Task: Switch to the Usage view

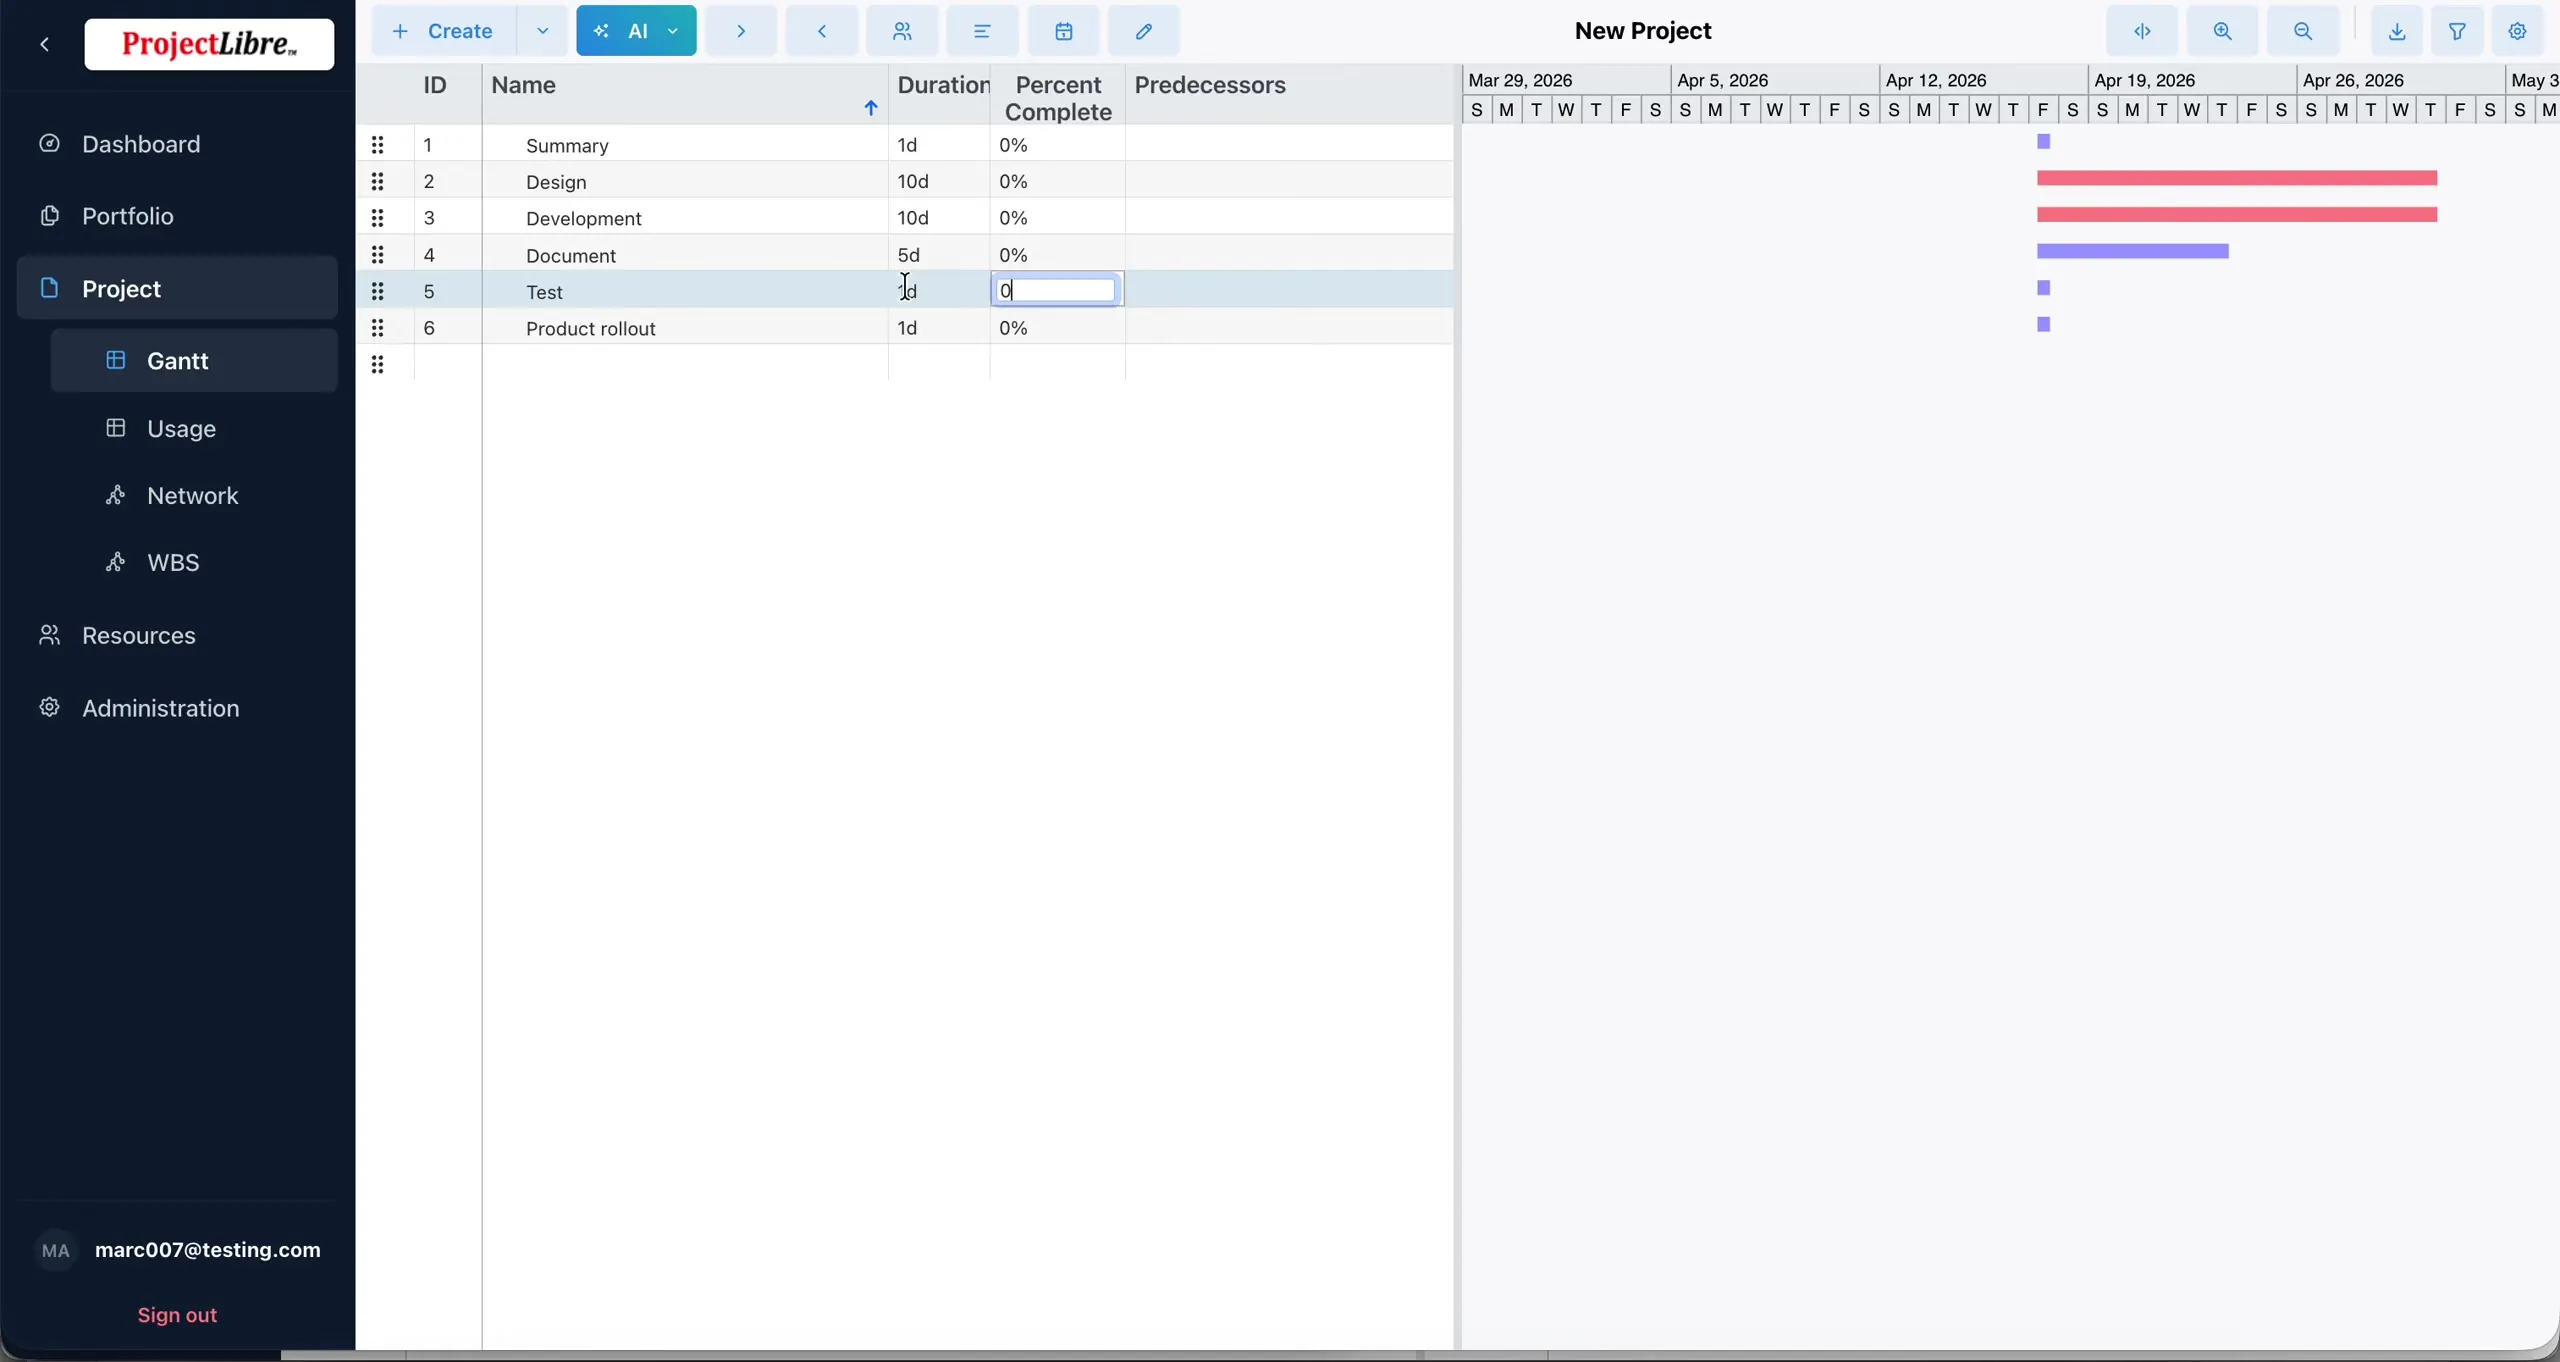Action: click(x=181, y=429)
